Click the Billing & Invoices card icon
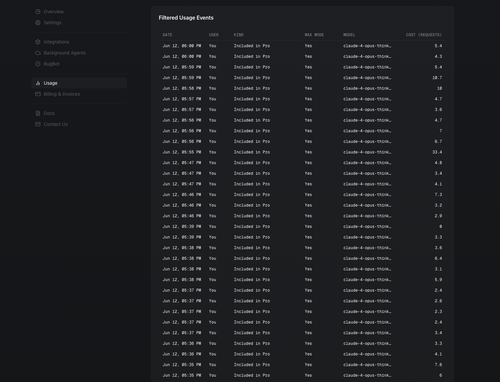The image size is (500, 382). [38, 94]
